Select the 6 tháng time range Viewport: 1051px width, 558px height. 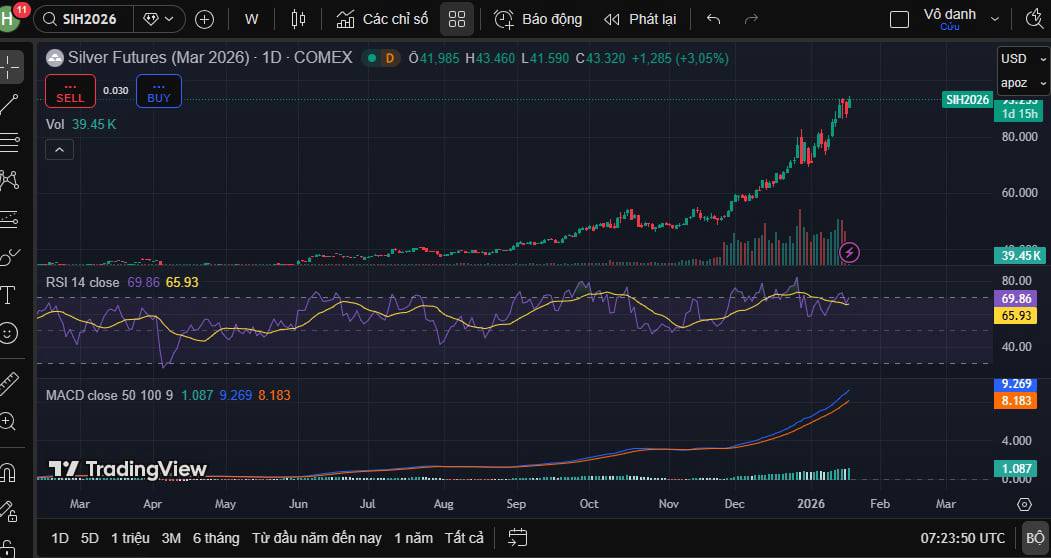[x=216, y=538]
